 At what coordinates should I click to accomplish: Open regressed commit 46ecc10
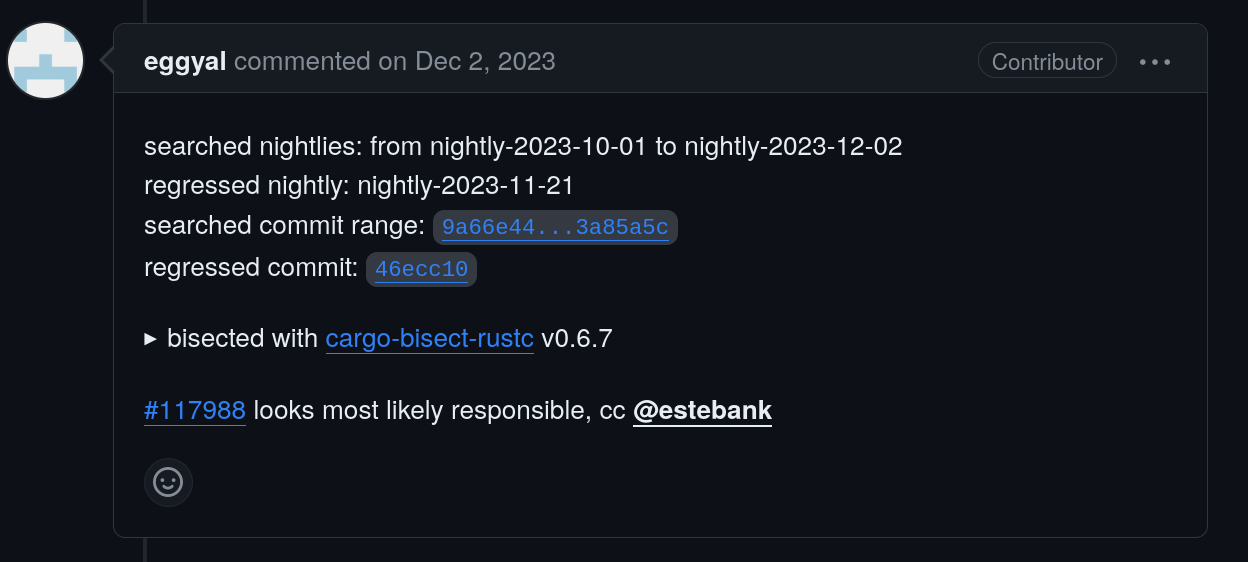click(x=421, y=269)
